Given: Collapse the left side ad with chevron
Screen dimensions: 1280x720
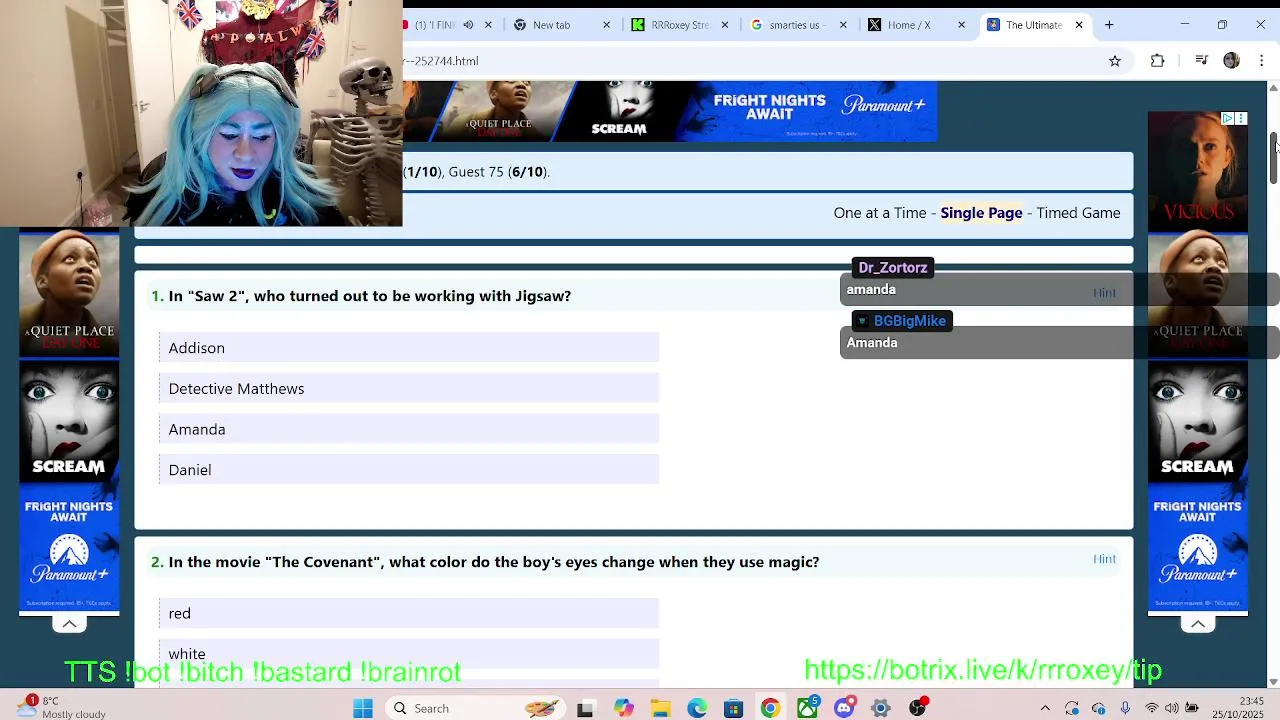Looking at the screenshot, I should point(69,624).
